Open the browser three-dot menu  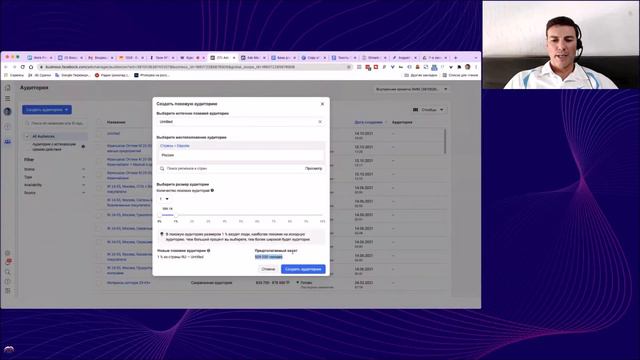click(476, 67)
